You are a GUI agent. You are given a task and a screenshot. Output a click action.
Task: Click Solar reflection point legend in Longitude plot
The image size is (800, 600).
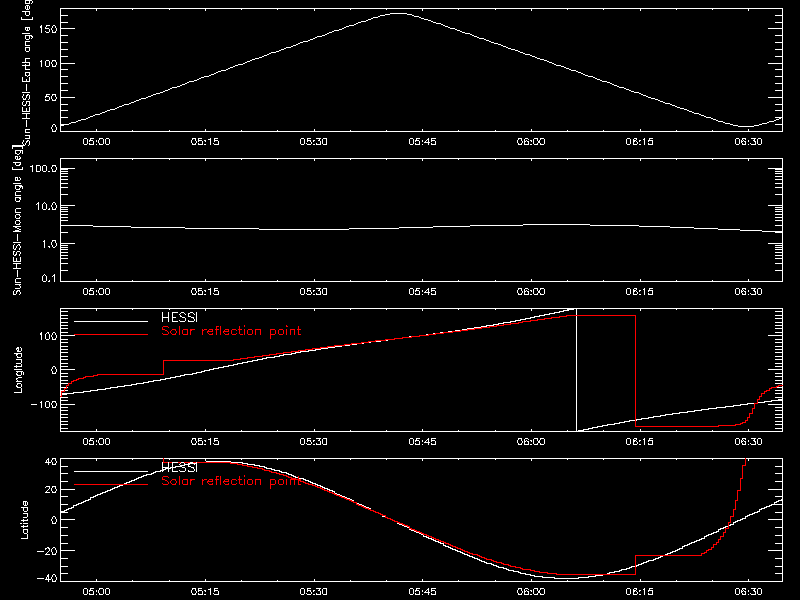pyautogui.click(x=231, y=332)
